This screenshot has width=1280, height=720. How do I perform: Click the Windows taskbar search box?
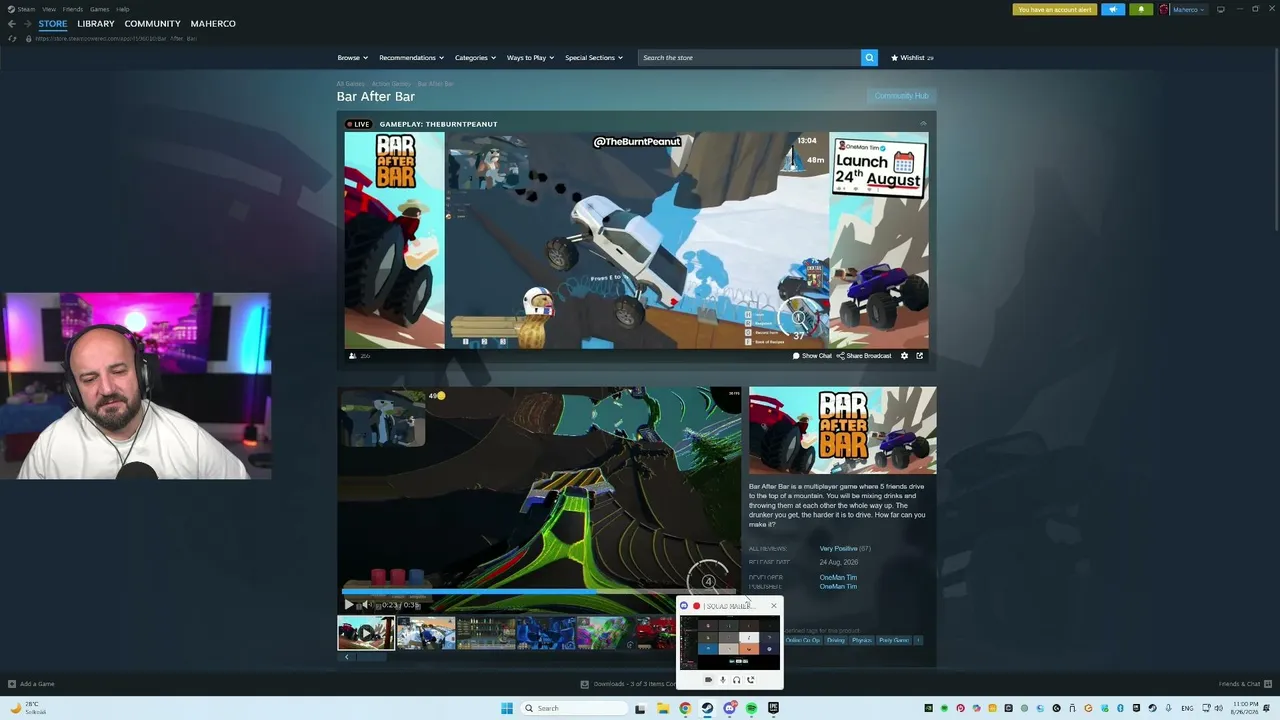click(574, 708)
